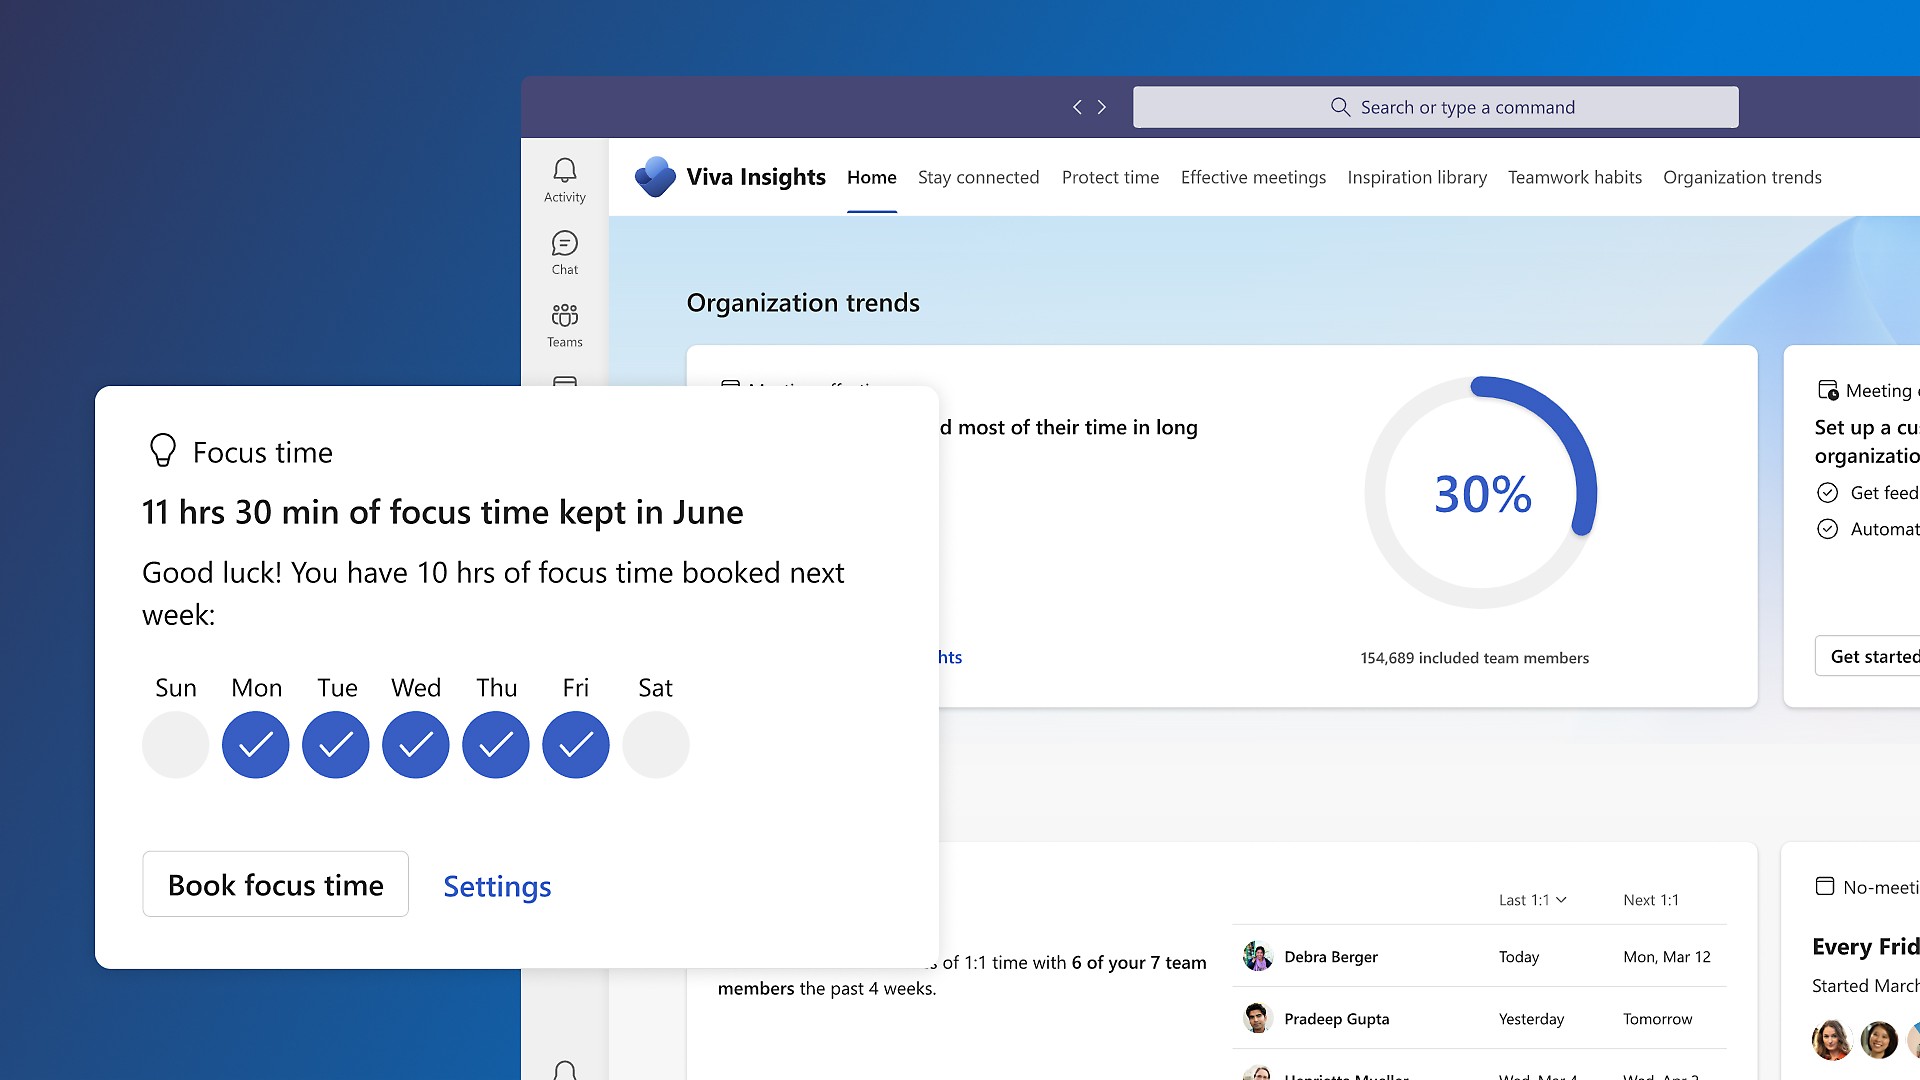
Task: Open the Chat sidebar icon
Action: pos(565,252)
